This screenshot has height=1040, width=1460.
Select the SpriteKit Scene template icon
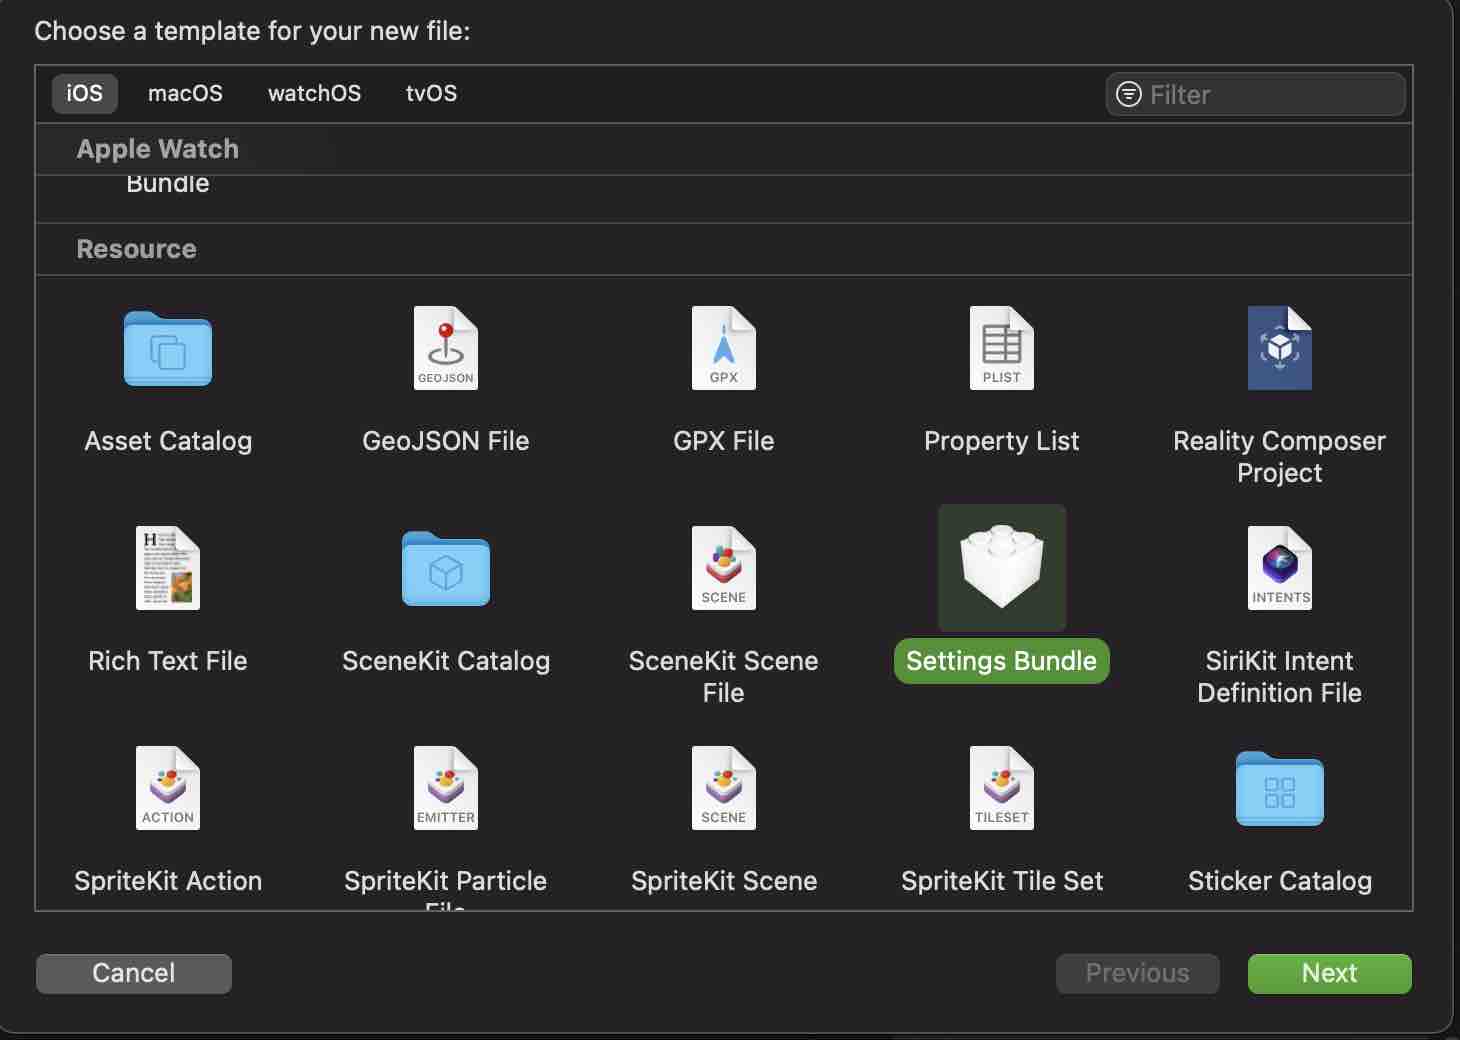click(724, 788)
